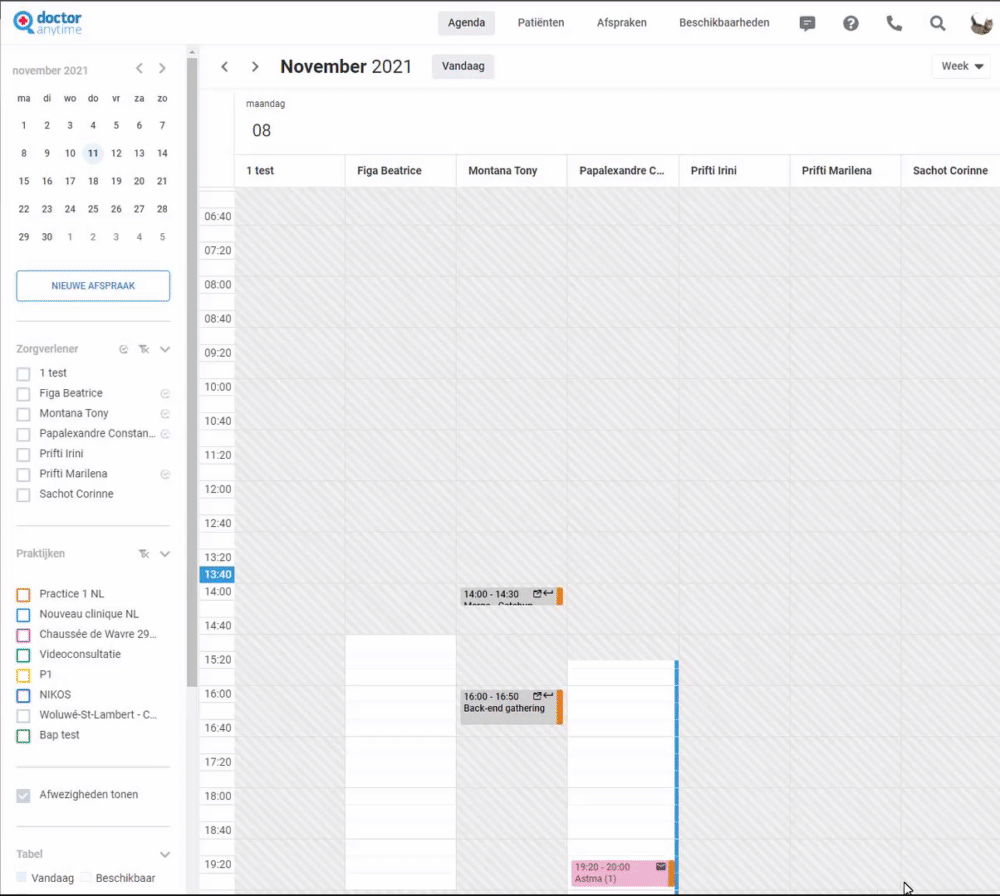The height and width of the screenshot is (896, 1000).
Task: Click the Nieuwe Afspraak button
Action: click(93, 286)
